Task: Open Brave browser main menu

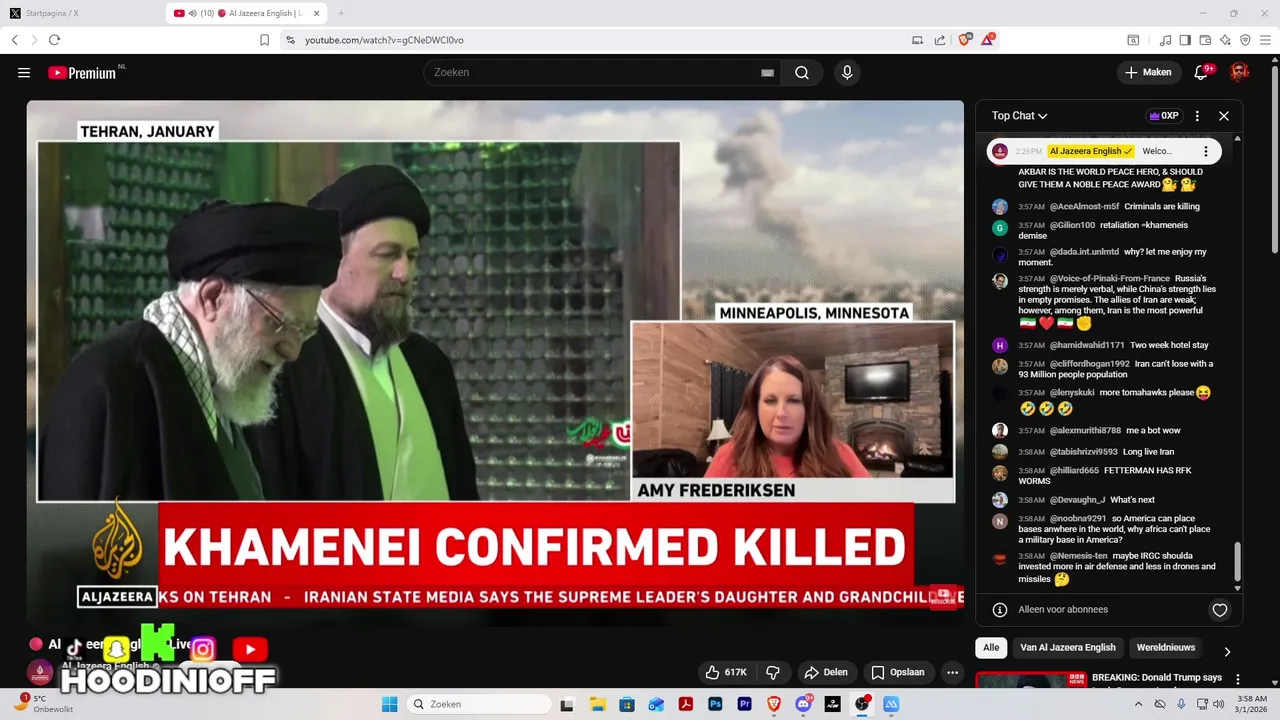Action: click(1265, 40)
